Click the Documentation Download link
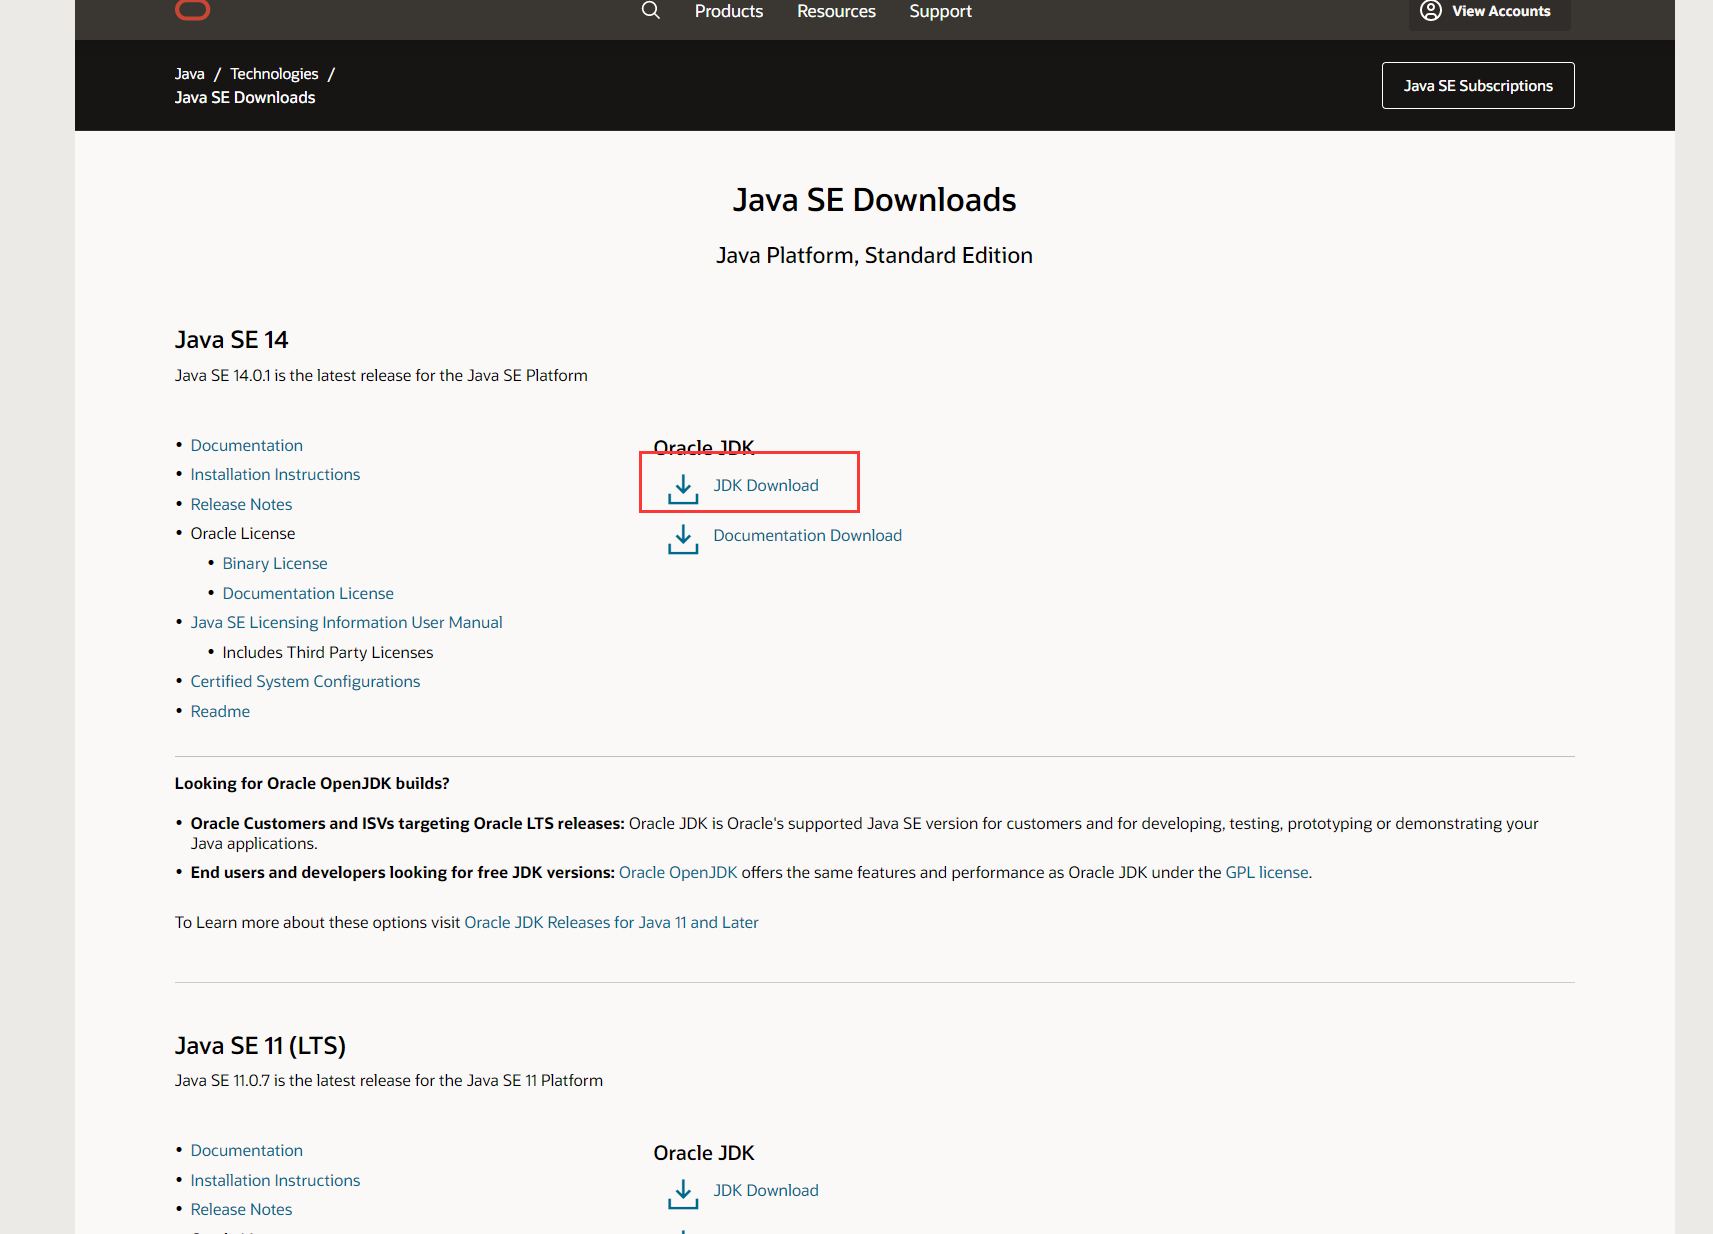The image size is (1713, 1234). pos(808,536)
